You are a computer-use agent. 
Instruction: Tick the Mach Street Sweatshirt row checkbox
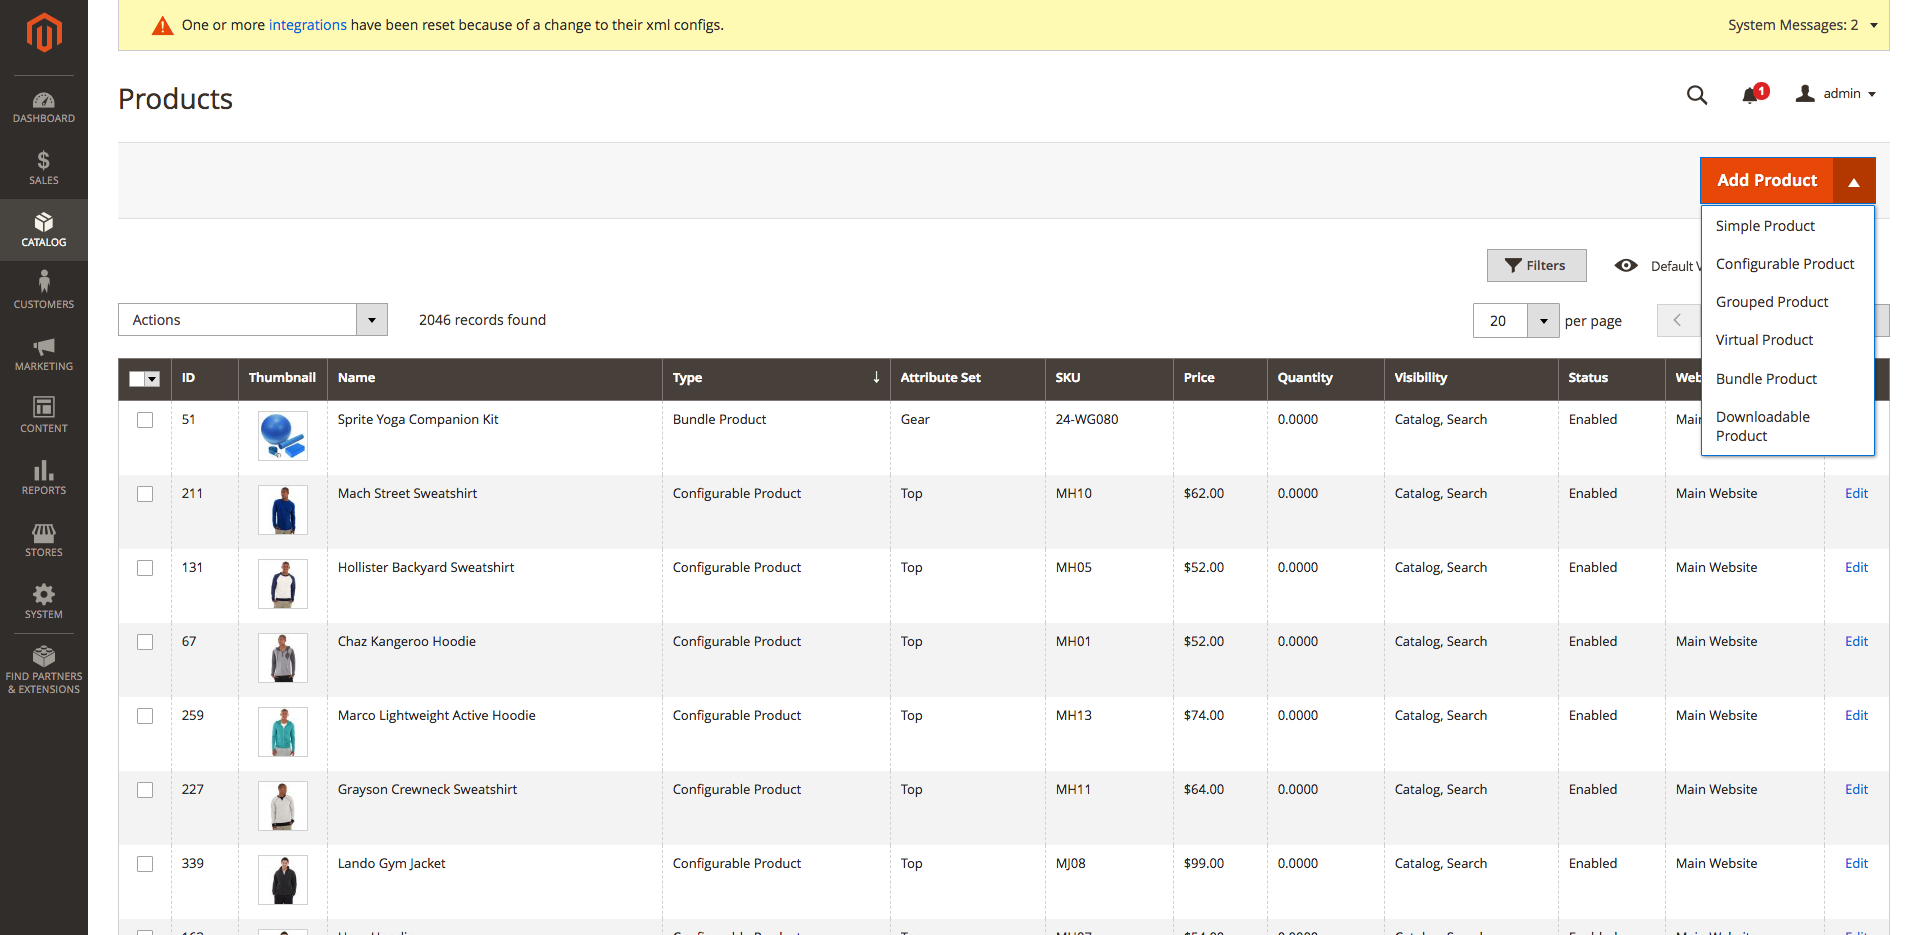(x=145, y=494)
